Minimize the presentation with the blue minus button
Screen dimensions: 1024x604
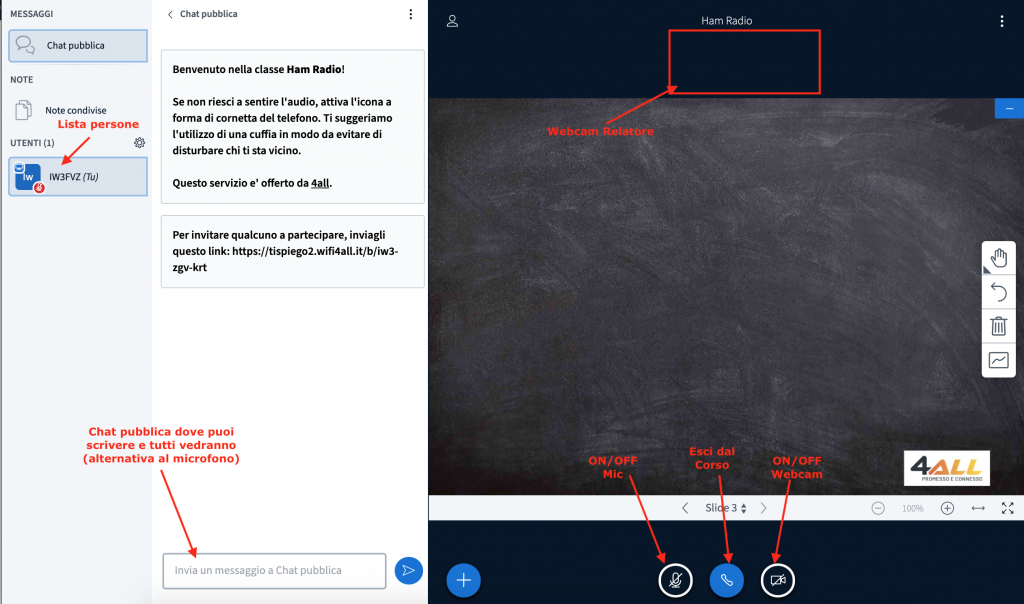click(x=1010, y=108)
